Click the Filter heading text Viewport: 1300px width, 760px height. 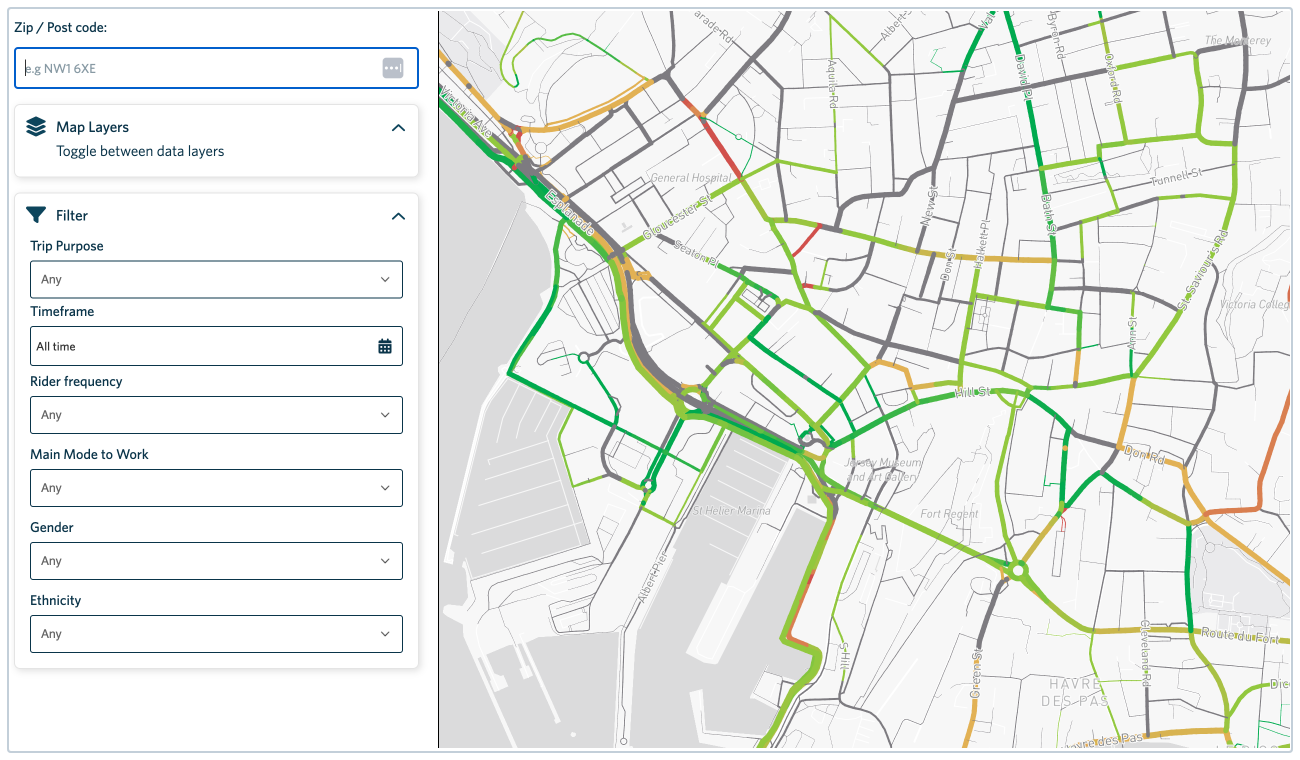pos(72,215)
